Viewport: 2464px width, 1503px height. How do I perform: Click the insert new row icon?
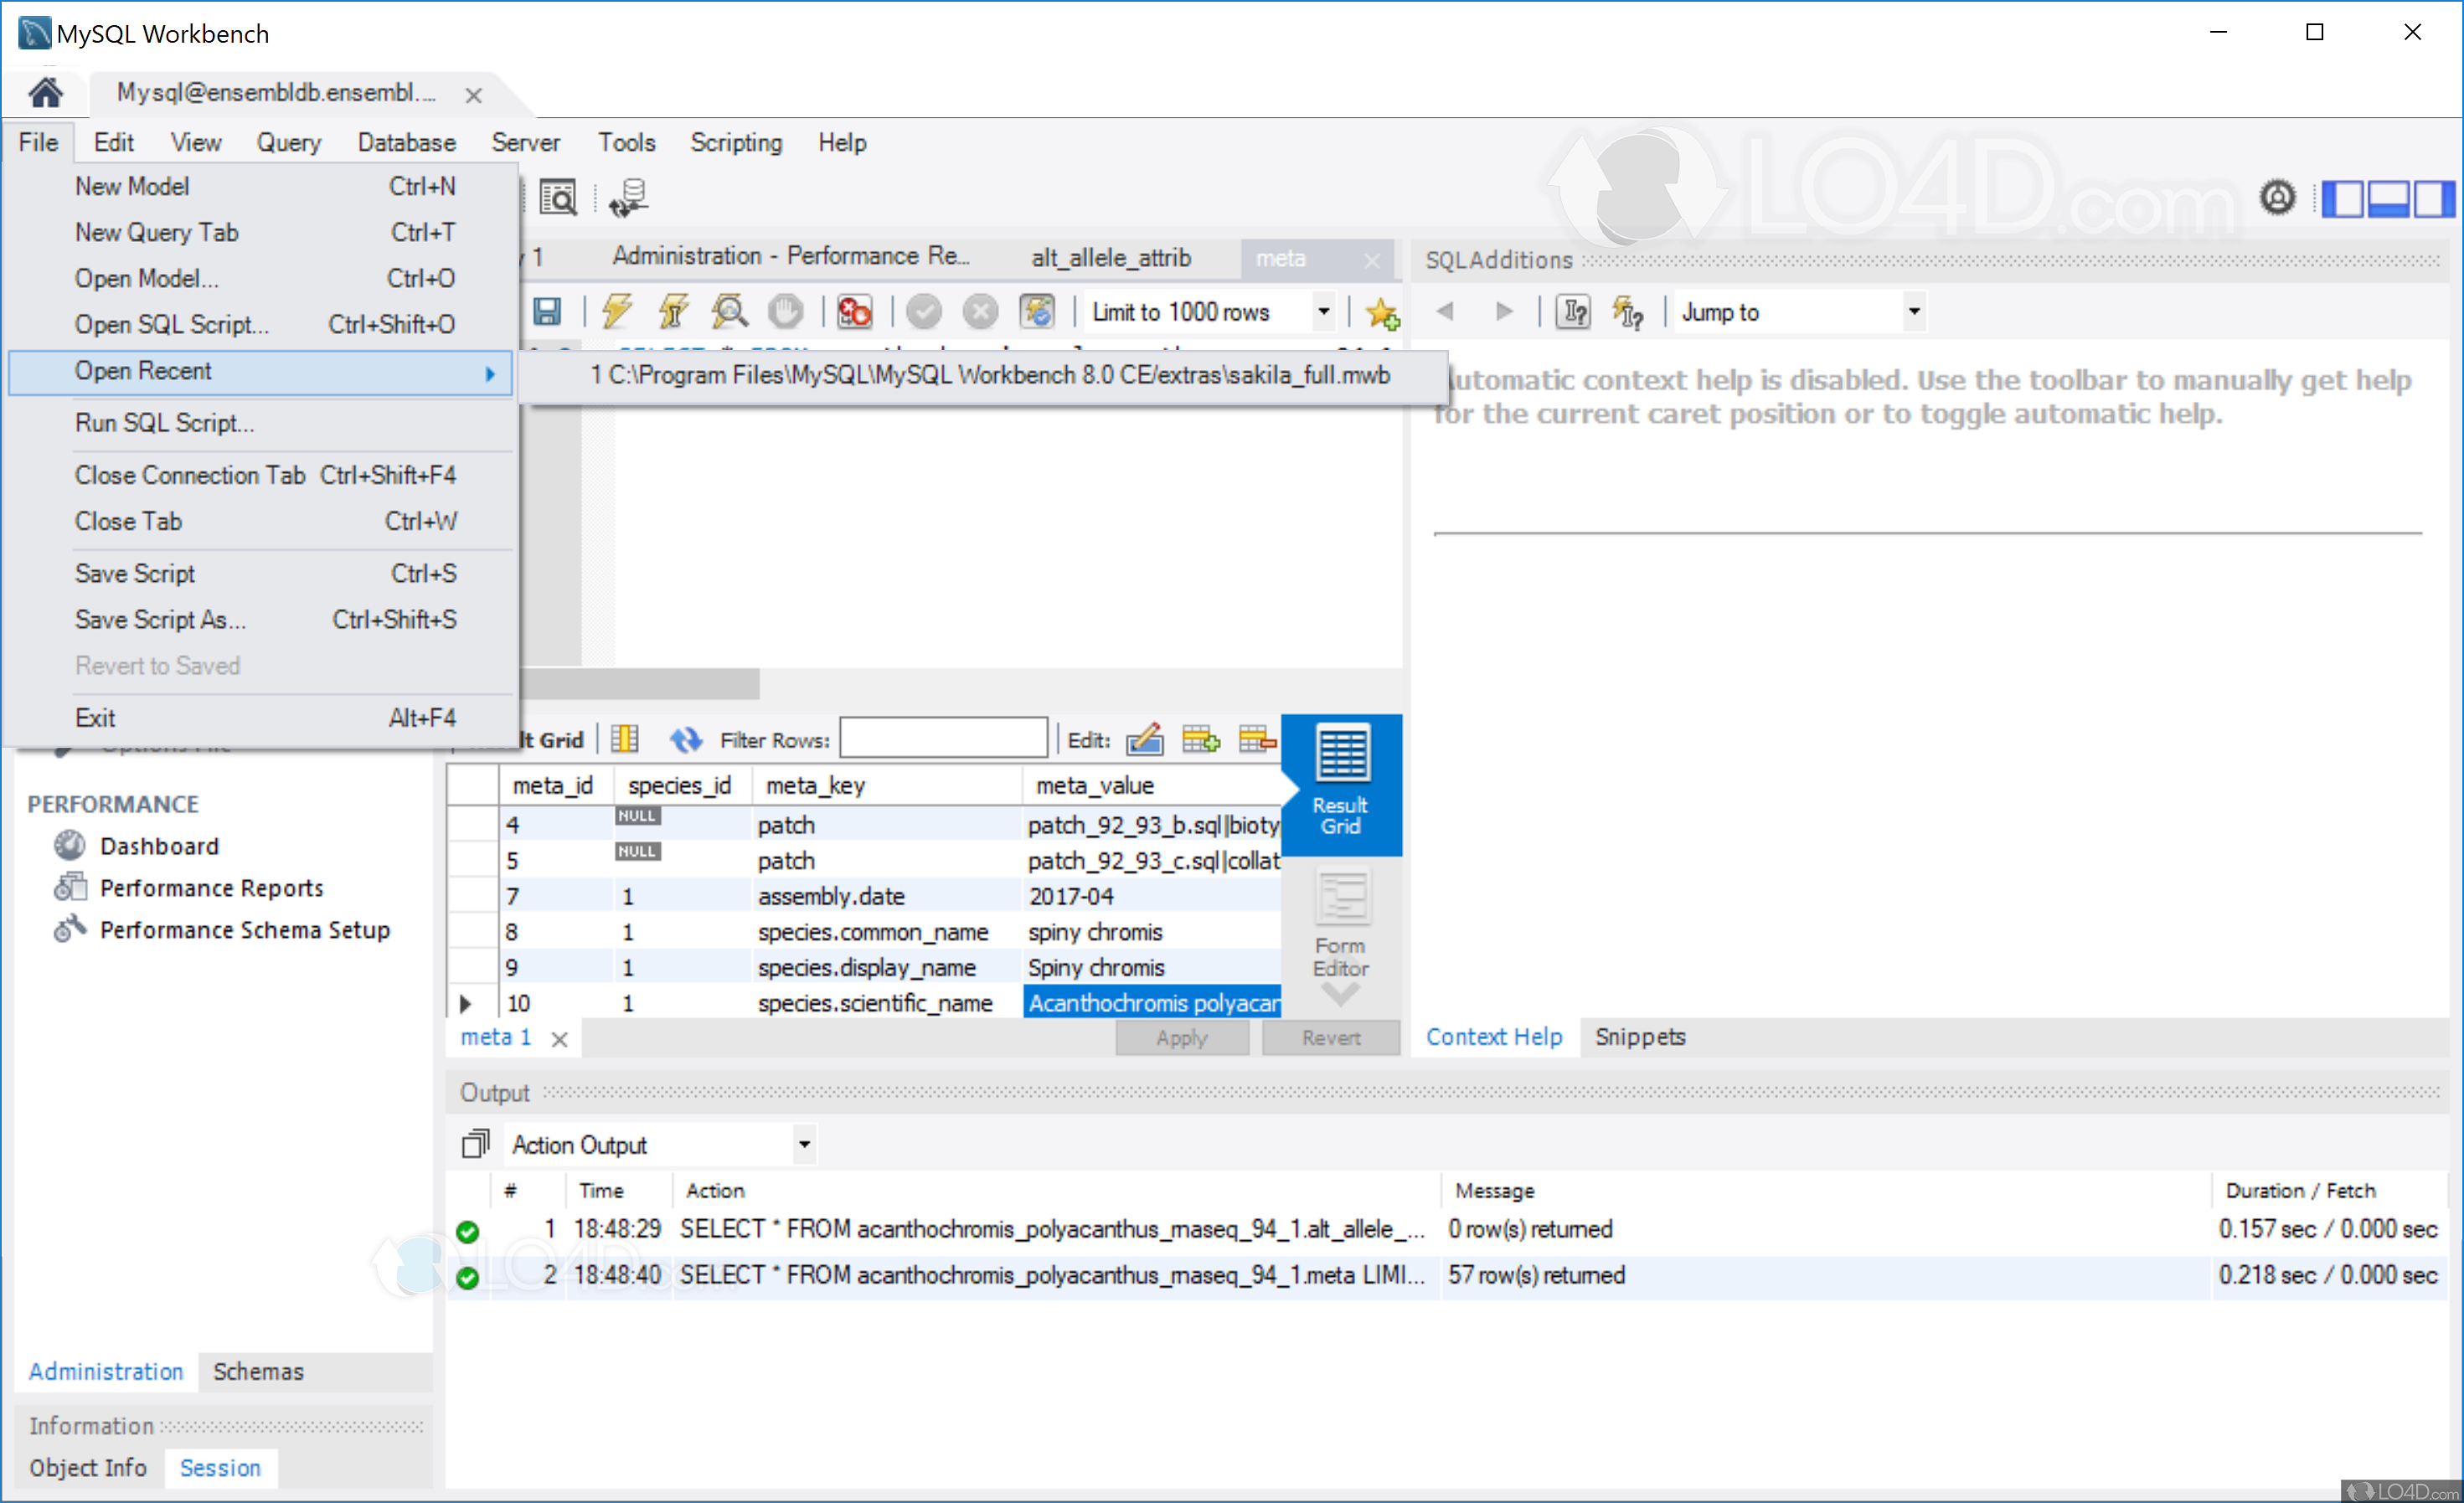point(1201,739)
